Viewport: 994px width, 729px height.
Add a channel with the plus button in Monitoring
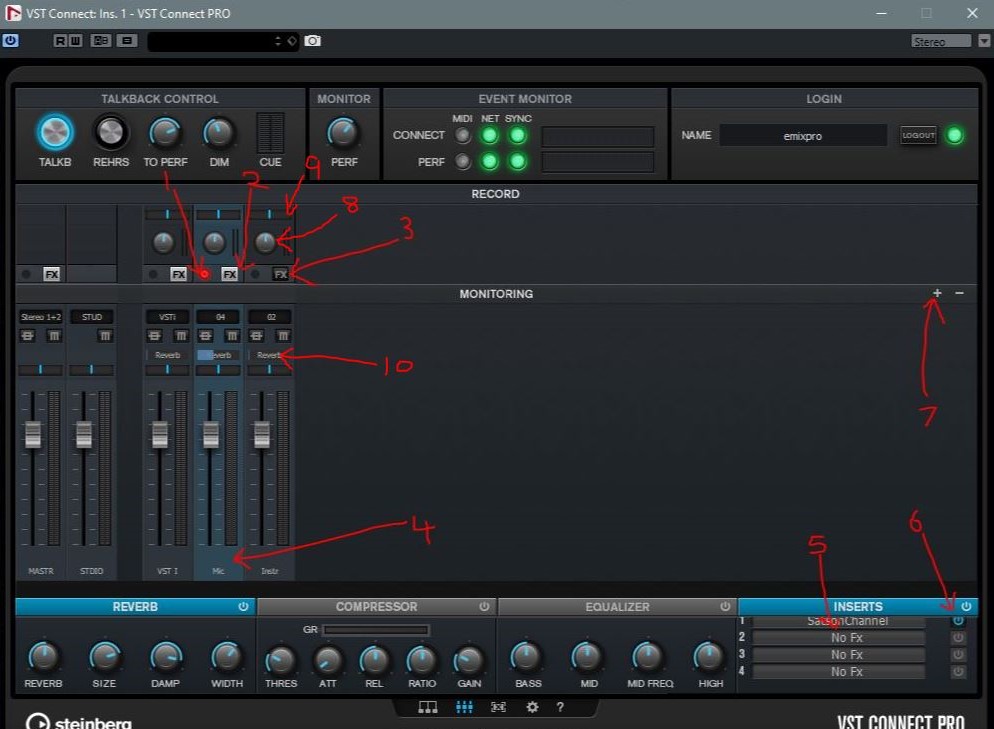[937, 293]
